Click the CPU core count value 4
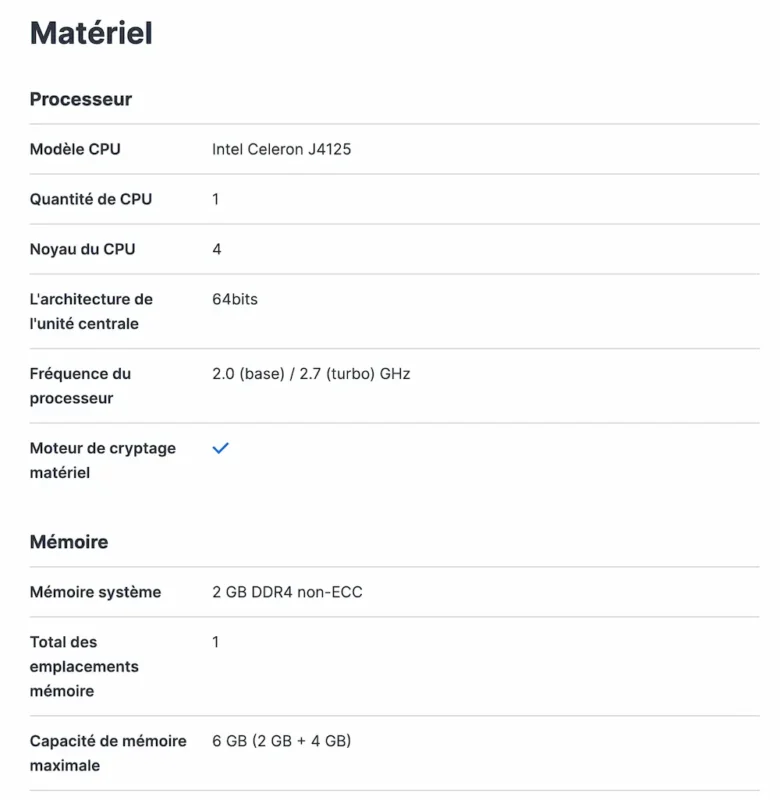This screenshot has height=800, width=780. click(217, 249)
